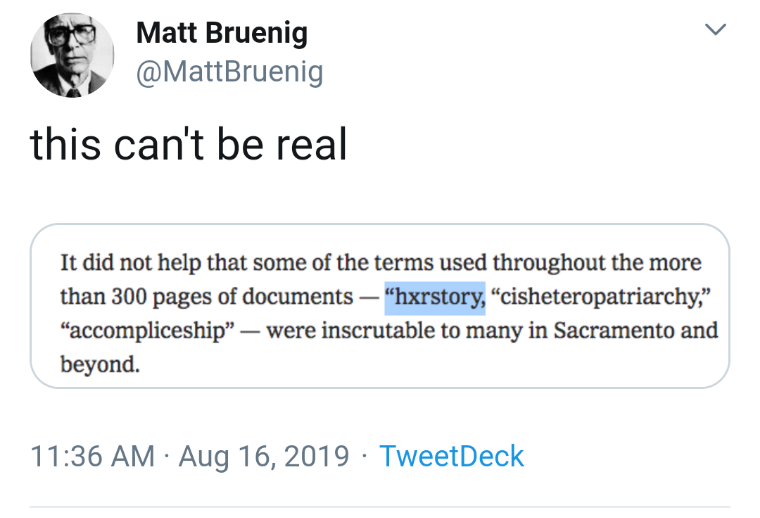Click the phrase "to many in" in the excerpt
The height and width of the screenshot is (518, 760).
tap(484, 330)
